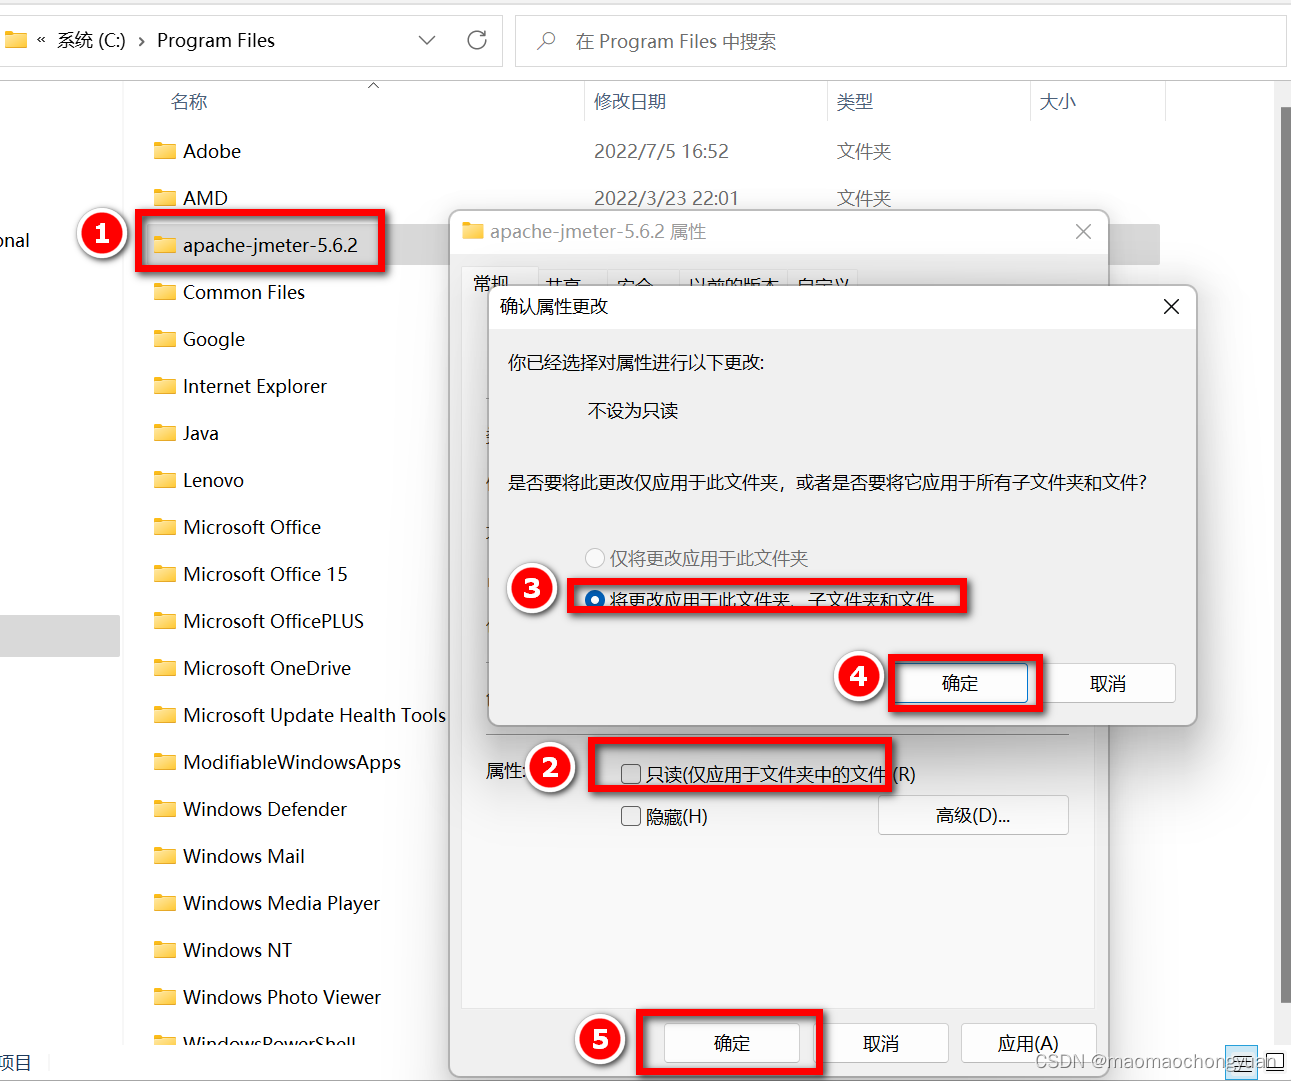
Task: Open the address bar history dropdown
Action: click(x=427, y=40)
